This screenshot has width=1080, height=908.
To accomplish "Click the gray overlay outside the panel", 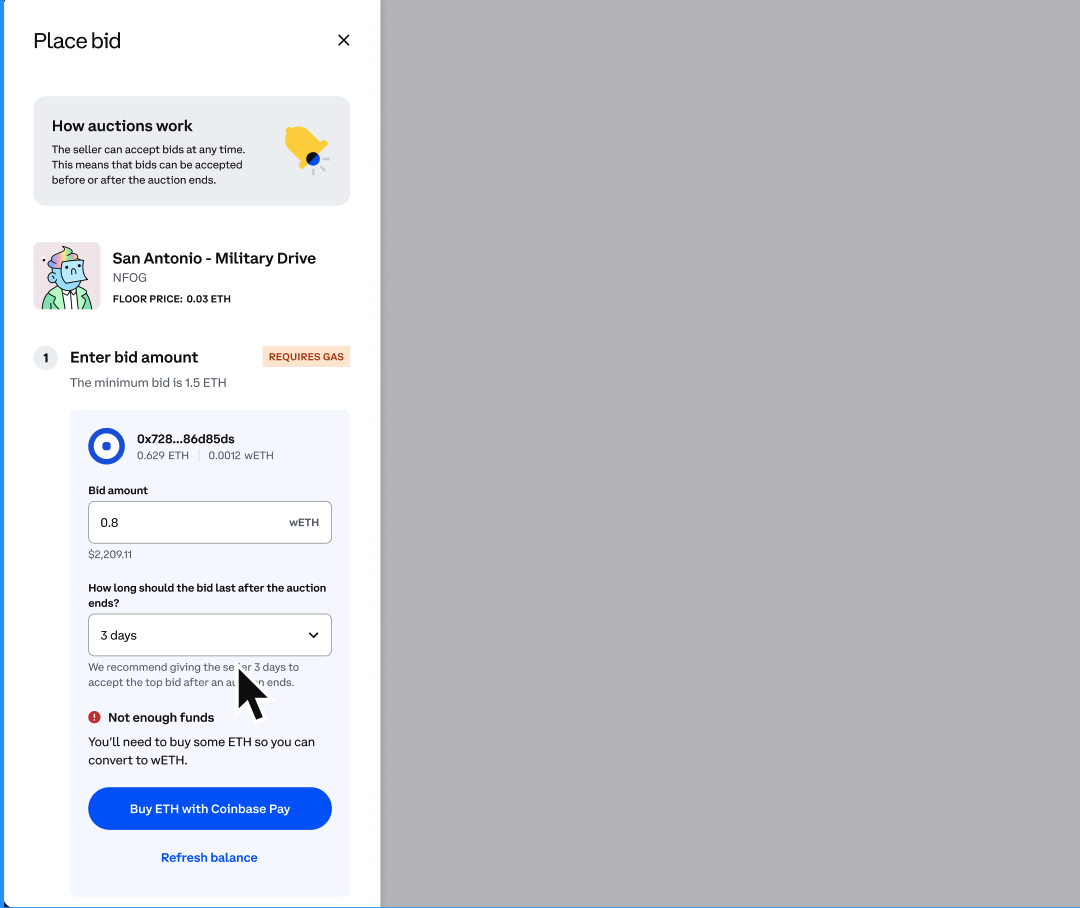I will point(730,454).
